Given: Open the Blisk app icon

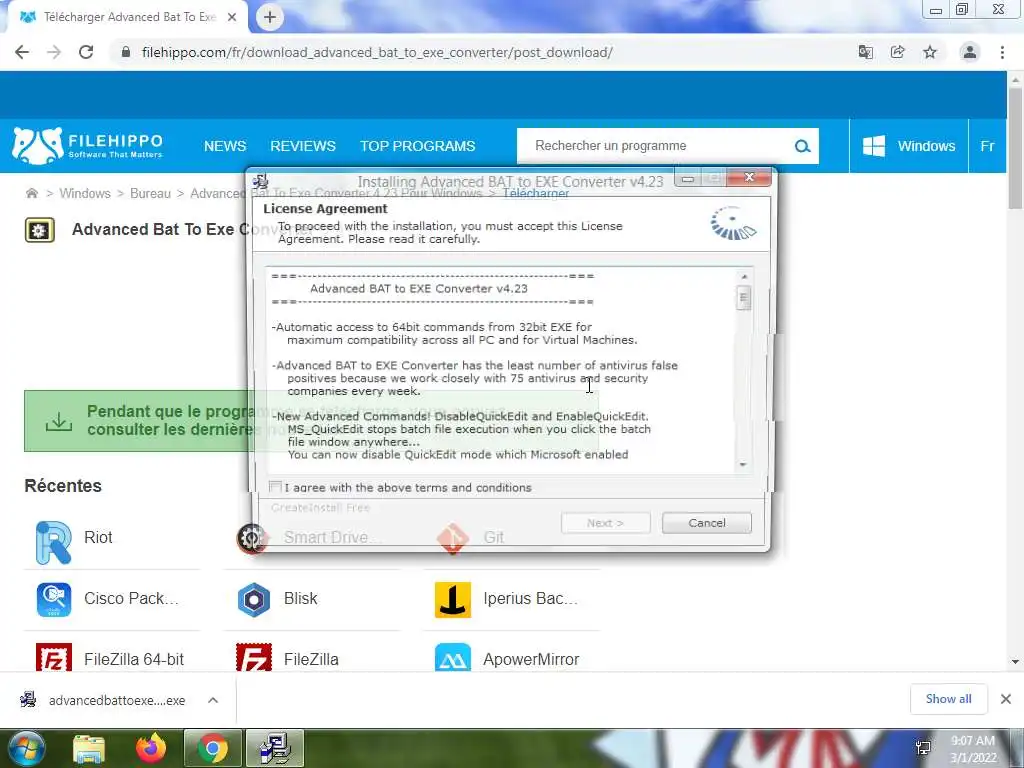Looking at the screenshot, I should click(253, 600).
